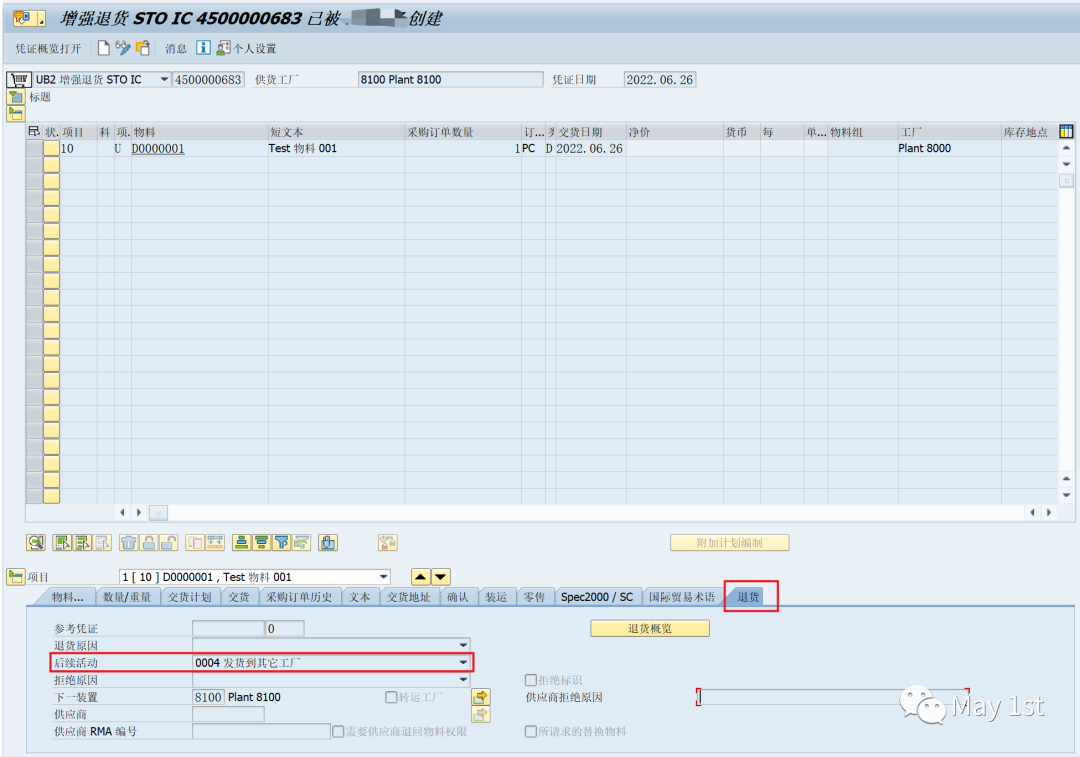Check the 拒绝标识 checkbox
This screenshot has width=1080, height=757.
click(530, 680)
